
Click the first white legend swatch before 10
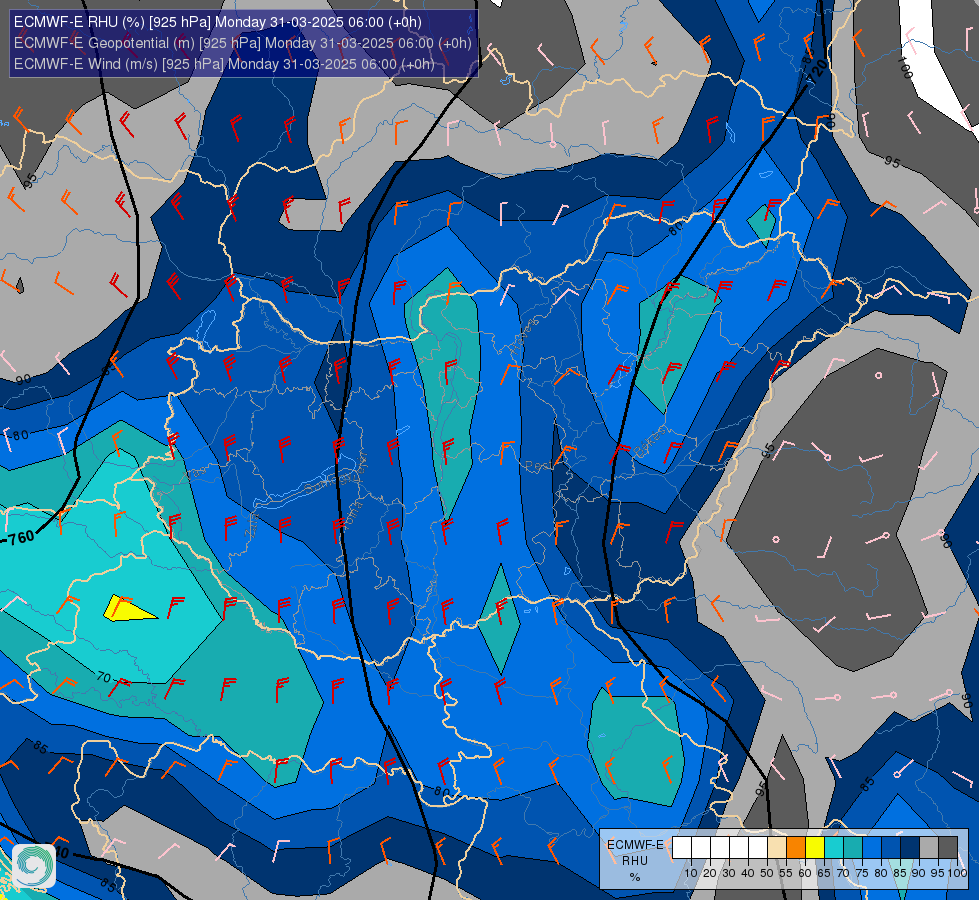pyautogui.click(x=682, y=847)
